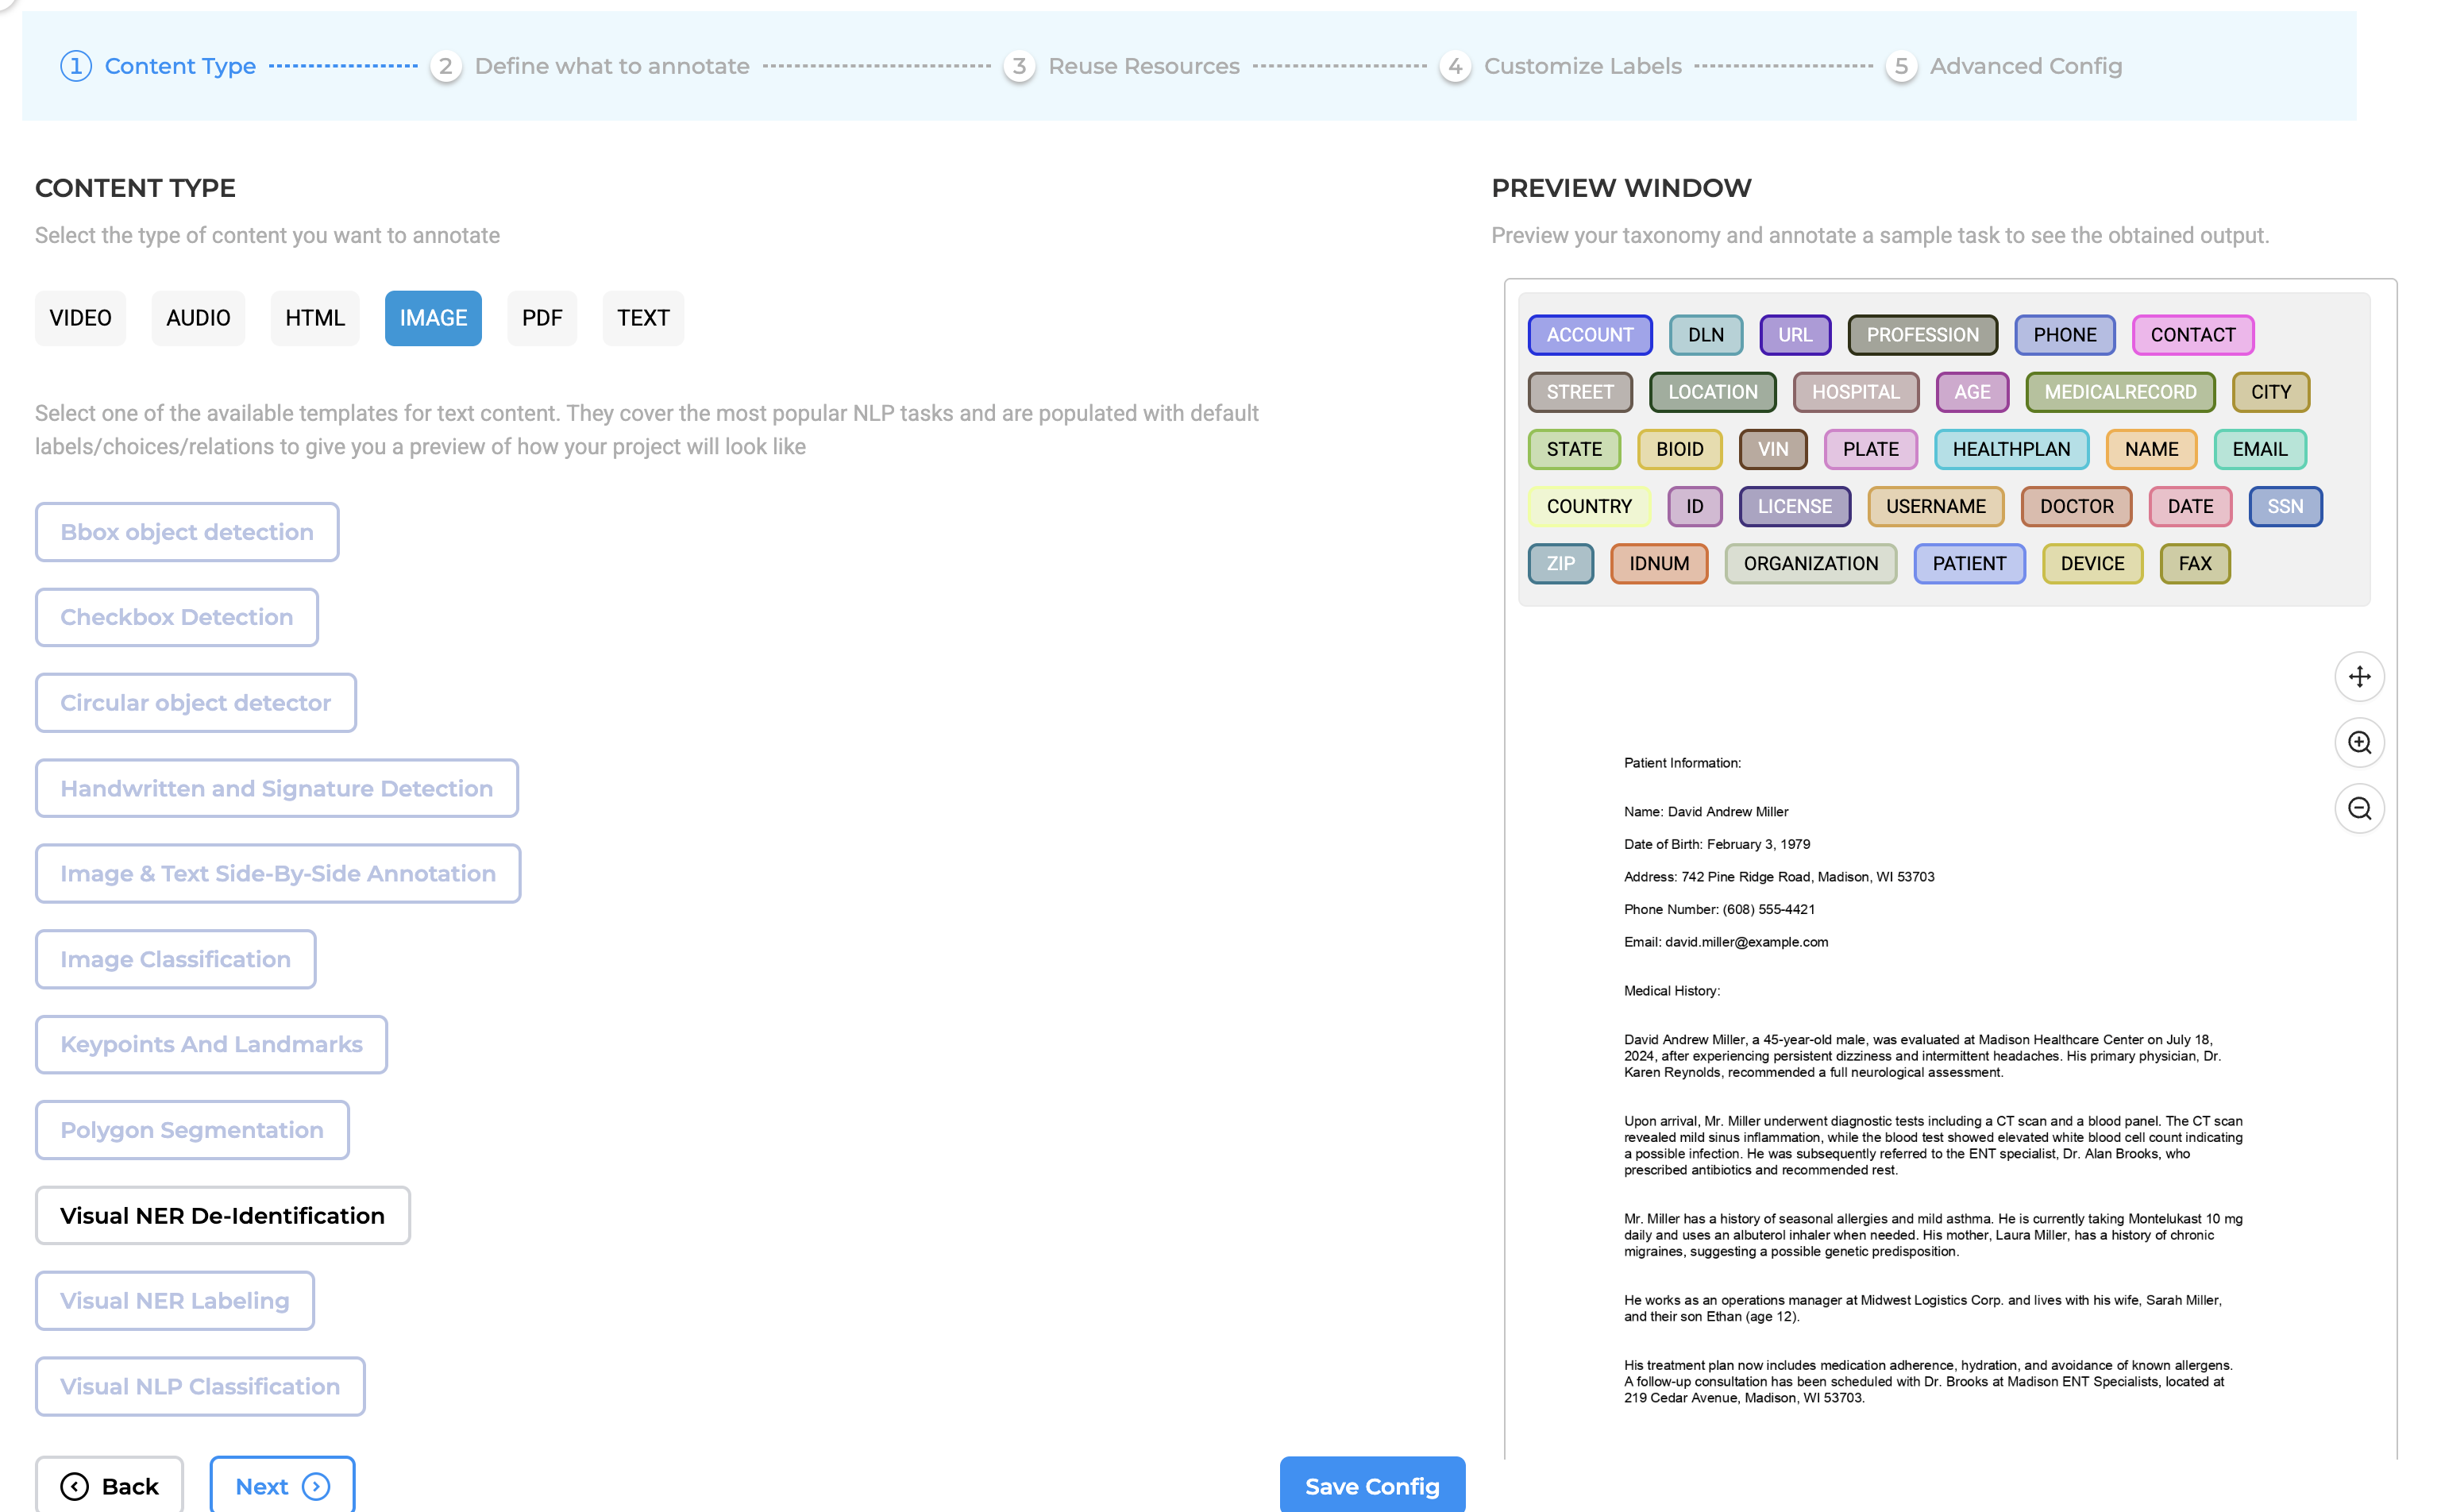Choose the VIDEO content type

point(80,318)
